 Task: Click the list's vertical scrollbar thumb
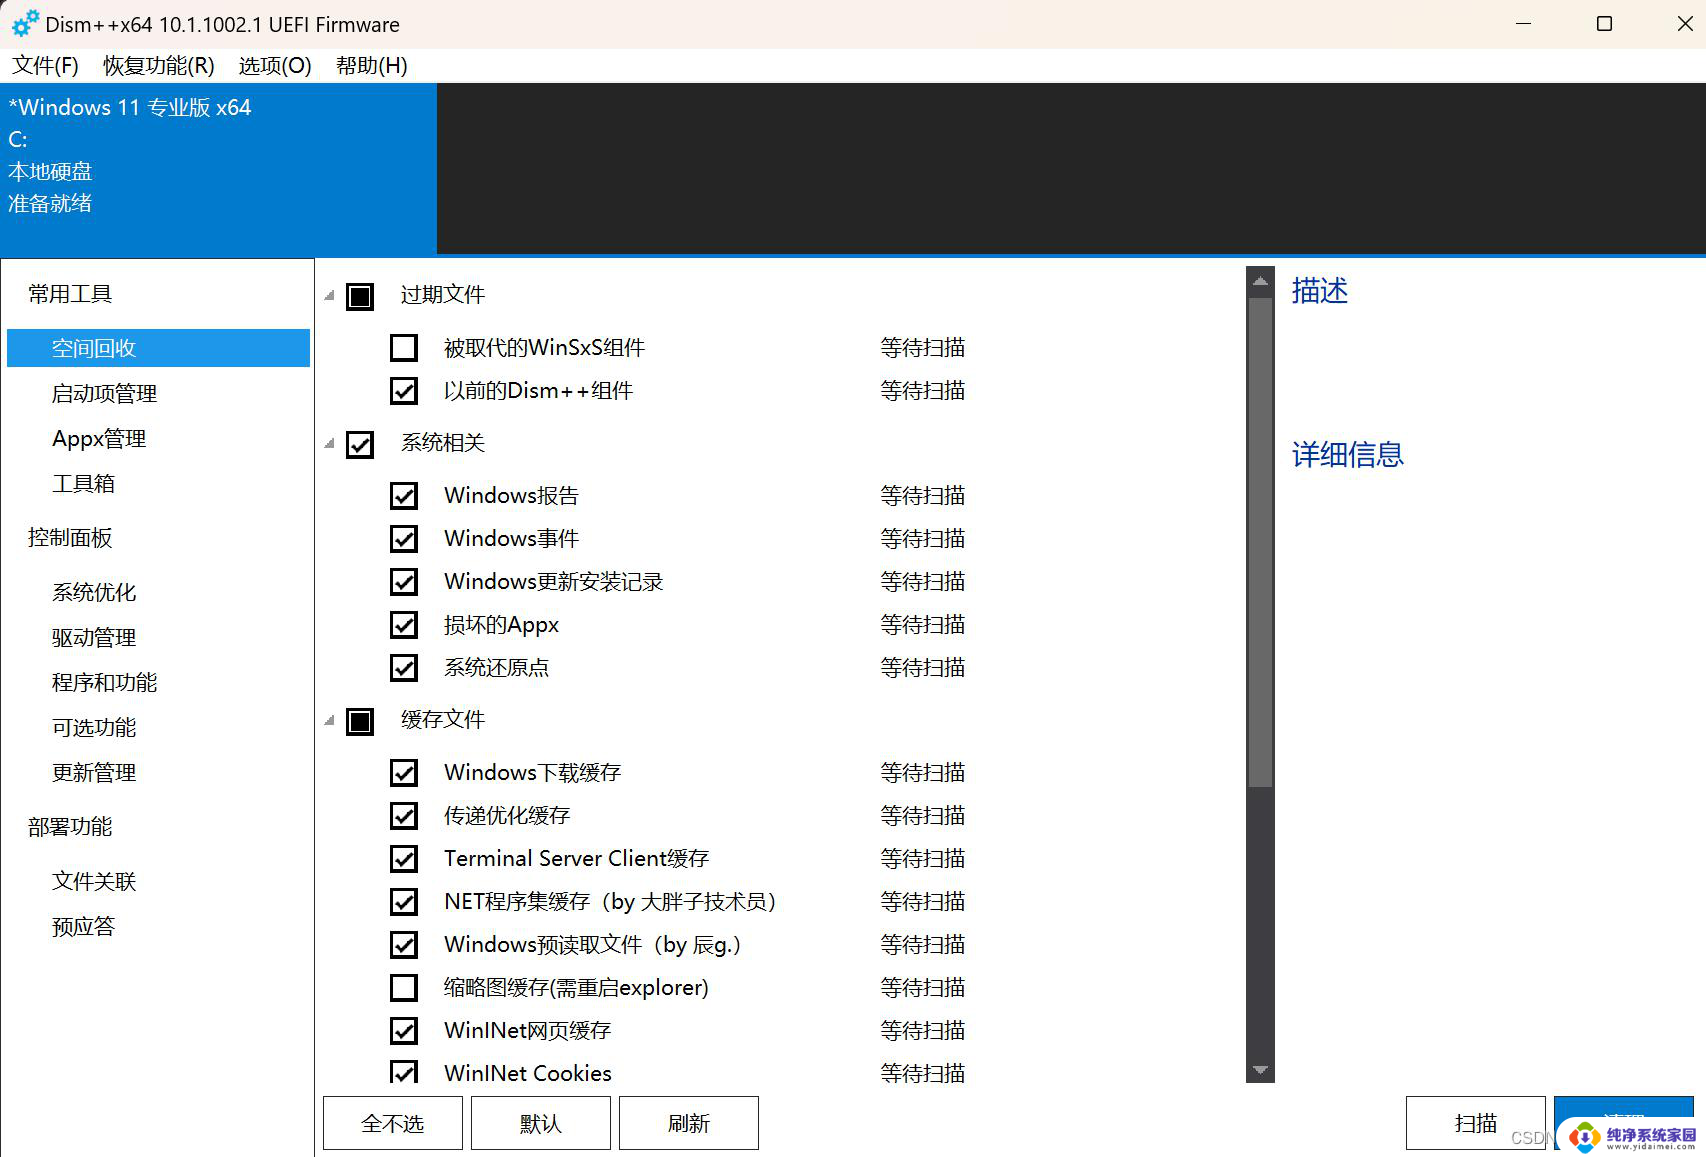pyautogui.click(x=1260, y=542)
